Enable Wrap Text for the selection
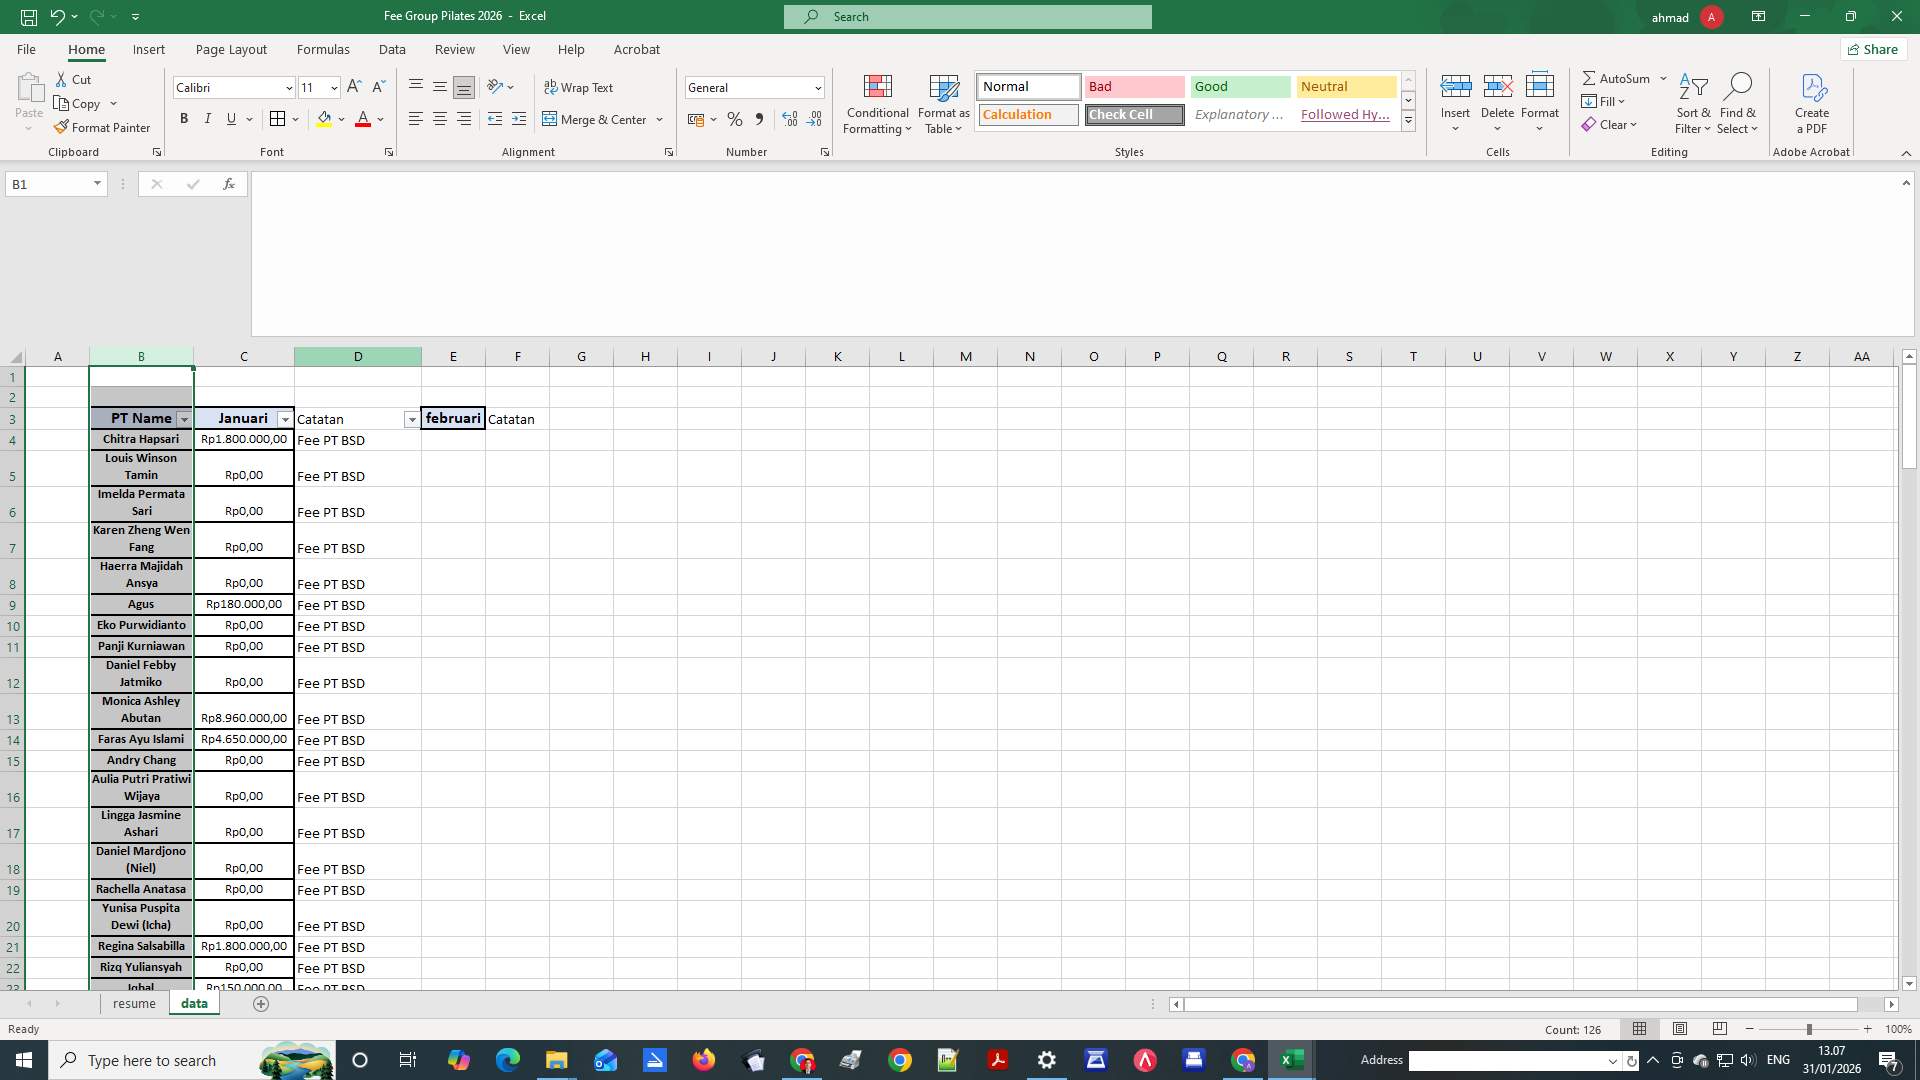Screen dimensions: 1920x1080 click(x=580, y=88)
